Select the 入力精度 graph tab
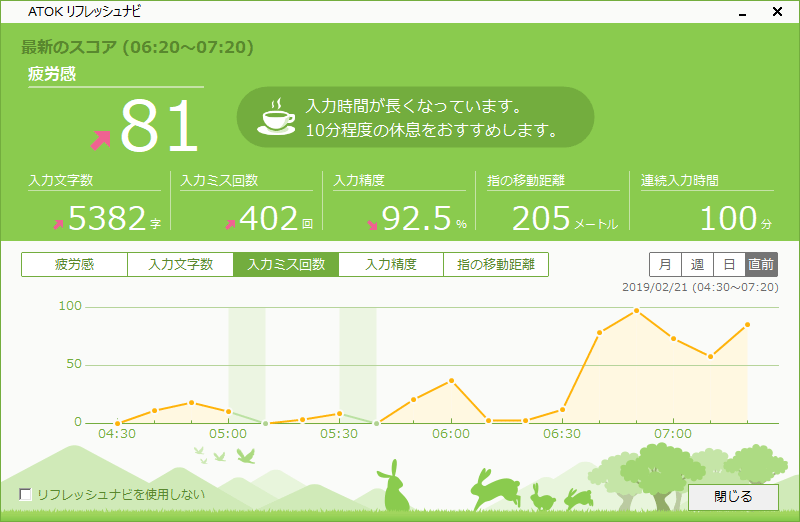The width and height of the screenshot is (800, 522). 391,264
